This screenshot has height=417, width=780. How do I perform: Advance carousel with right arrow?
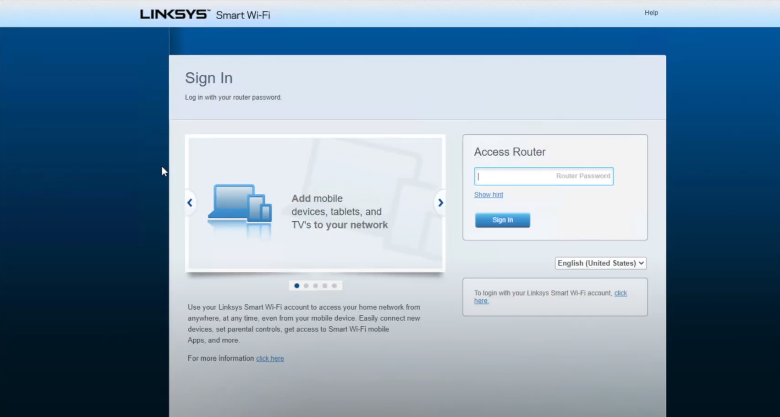click(x=440, y=203)
